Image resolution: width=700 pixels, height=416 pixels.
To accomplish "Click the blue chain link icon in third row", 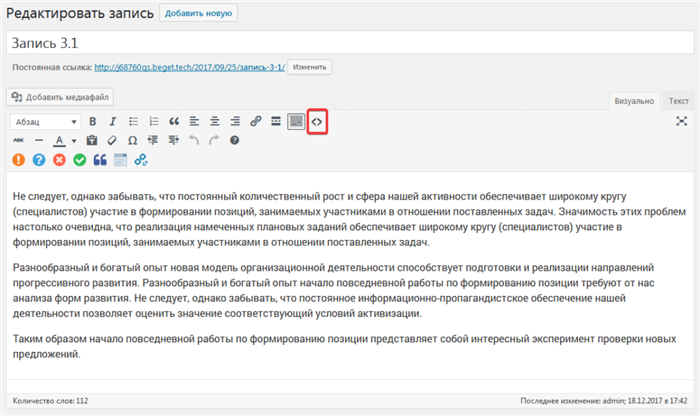I will pos(141,160).
